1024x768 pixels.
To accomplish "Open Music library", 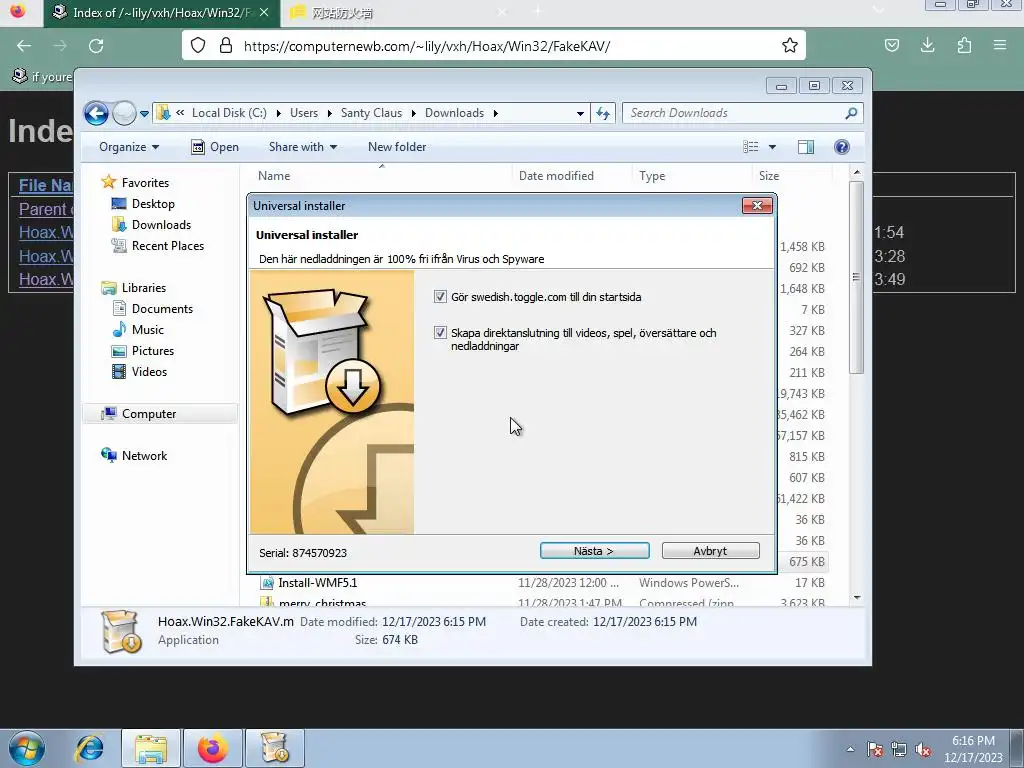I will click(138, 329).
